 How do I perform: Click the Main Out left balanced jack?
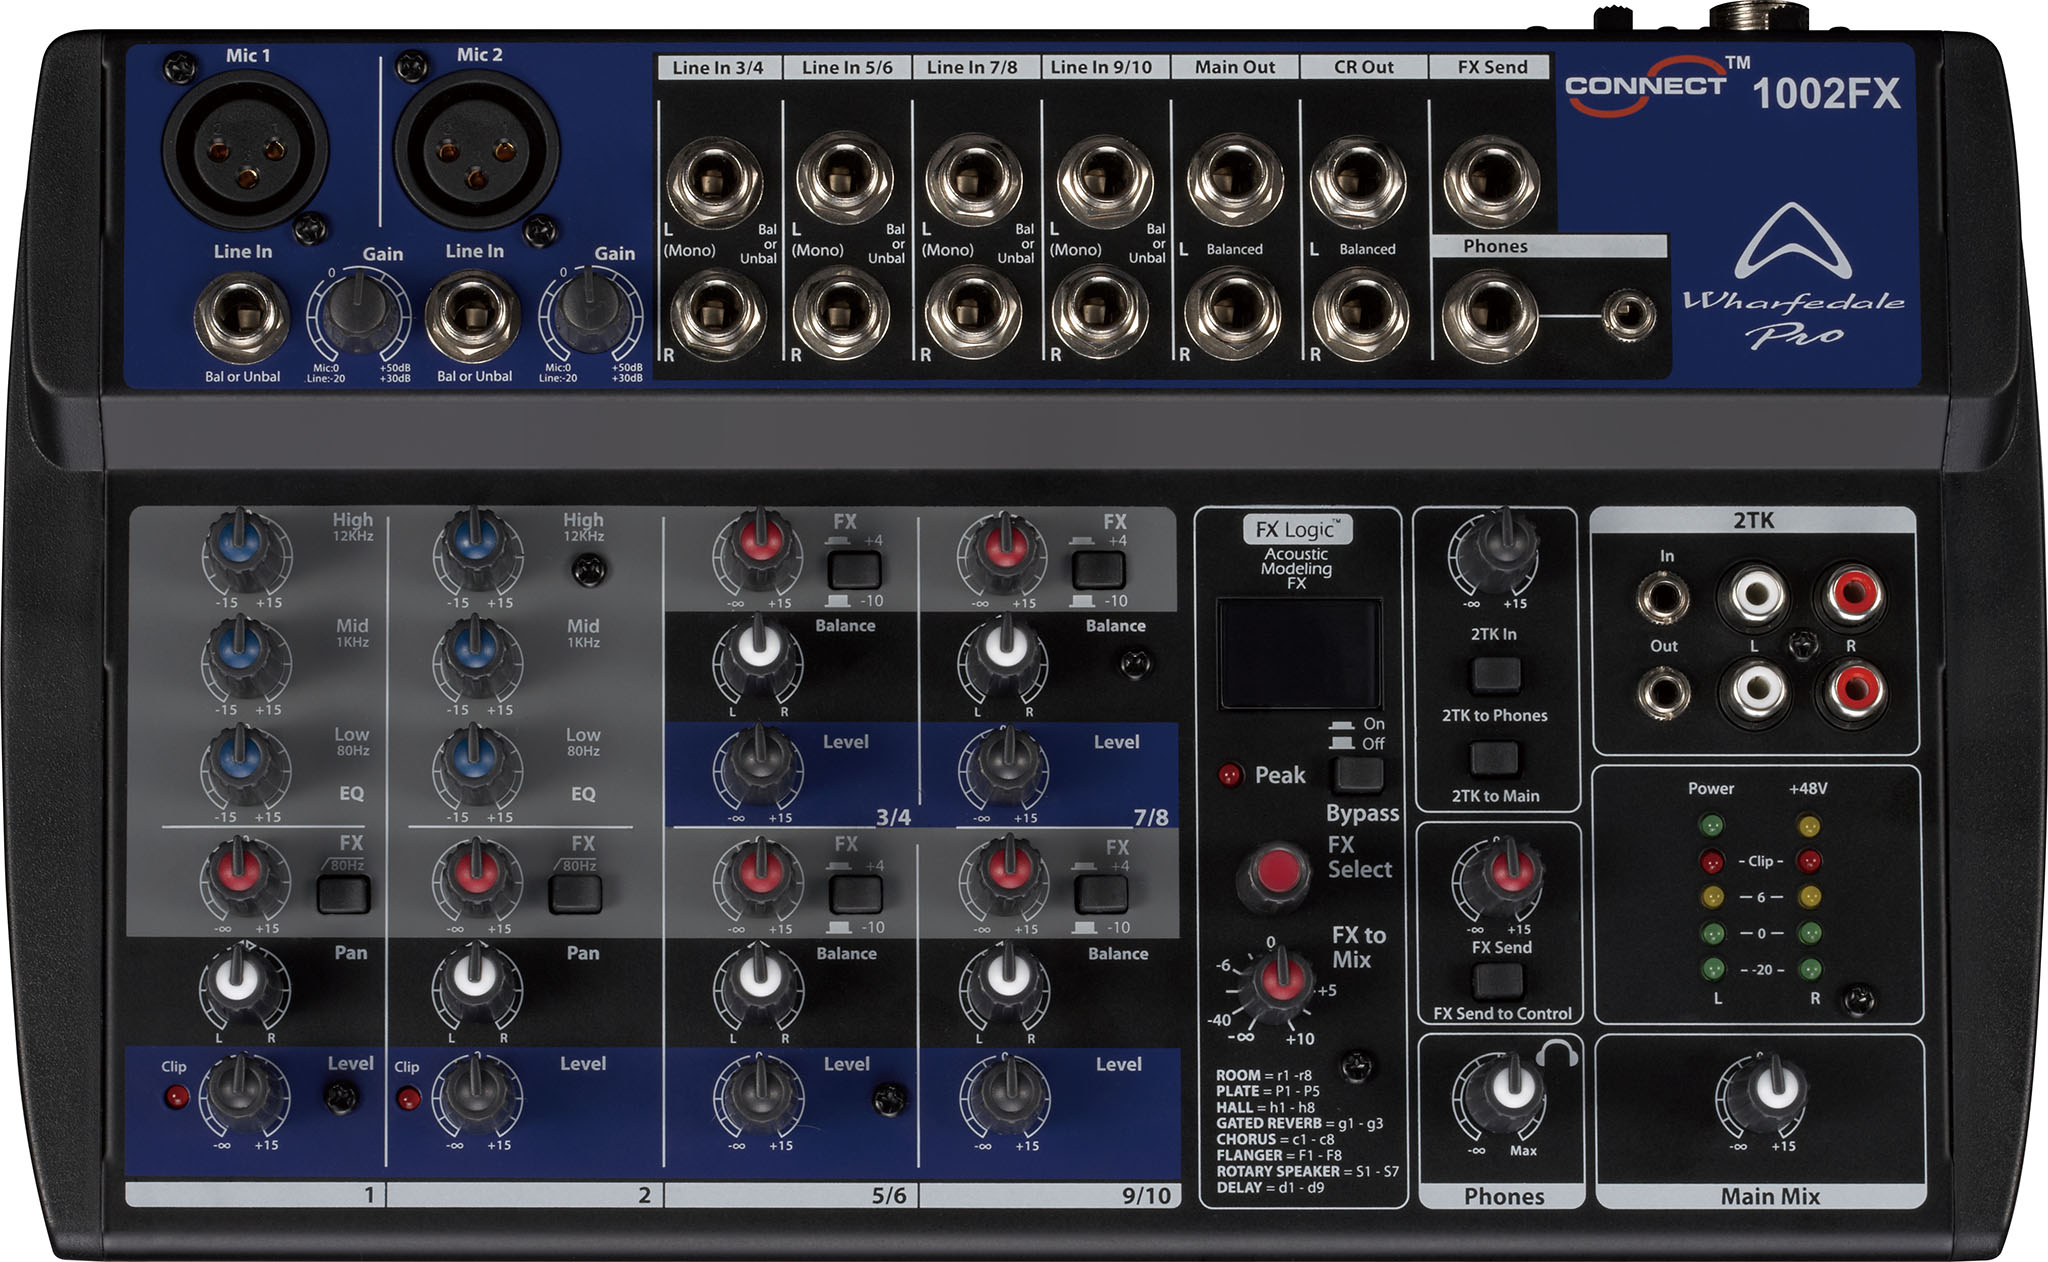[1233, 183]
